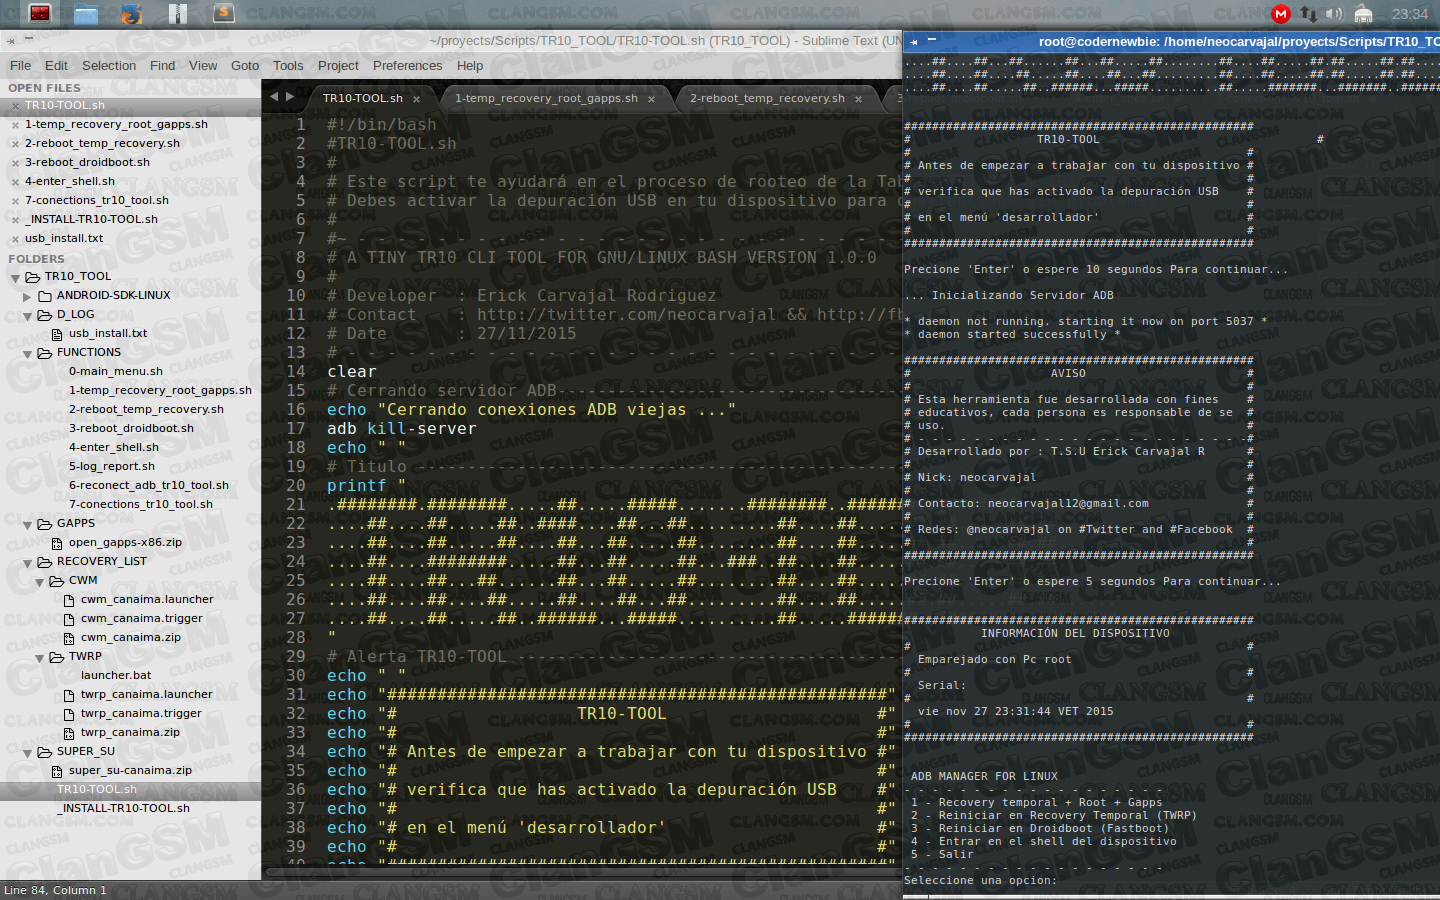Expand the ANDROID-SDK-LINUX folder
This screenshot has height=900, width=1440.
(x=27, y=296)
